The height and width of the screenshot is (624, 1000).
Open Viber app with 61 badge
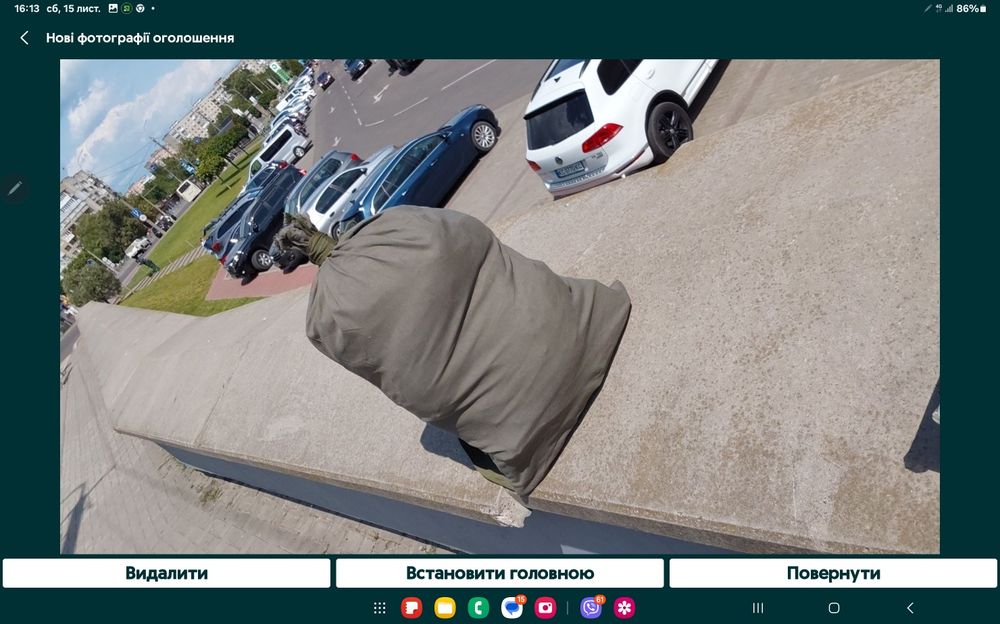592,607
